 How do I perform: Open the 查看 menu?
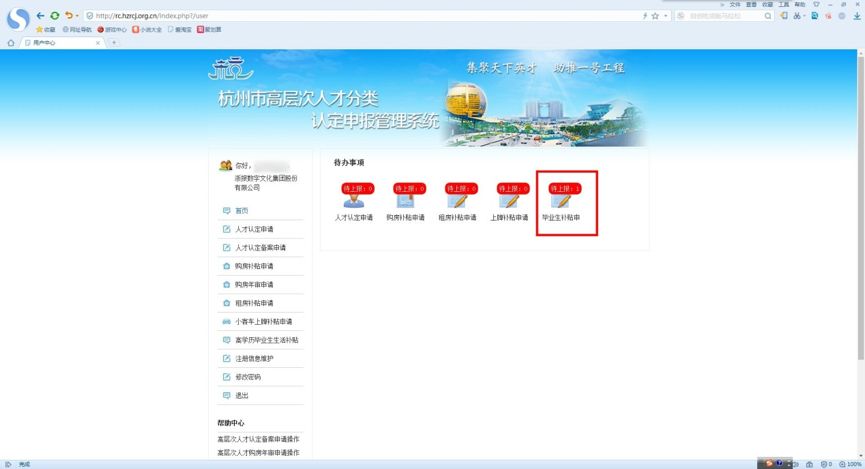pyautogui.click(x=751, y=4)
